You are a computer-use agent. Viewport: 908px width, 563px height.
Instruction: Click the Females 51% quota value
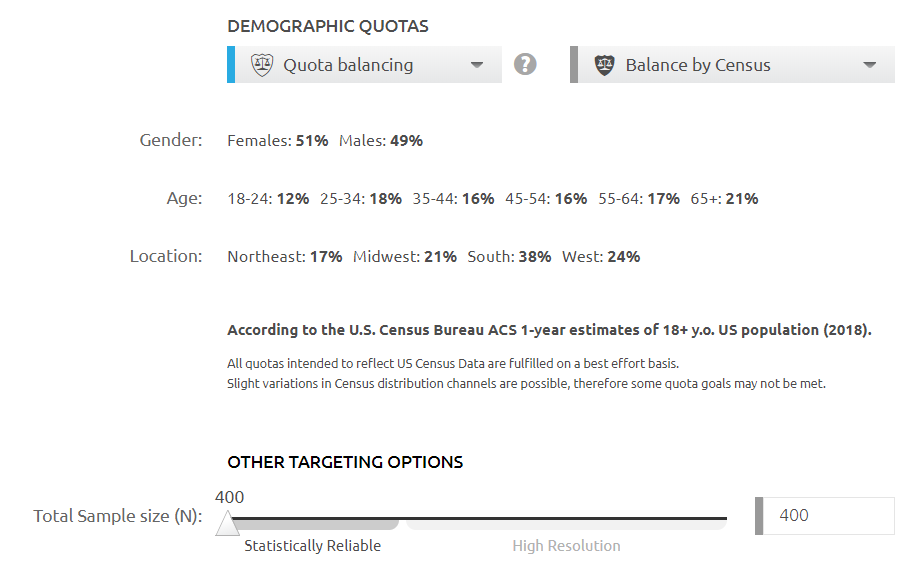coord(278,141)
